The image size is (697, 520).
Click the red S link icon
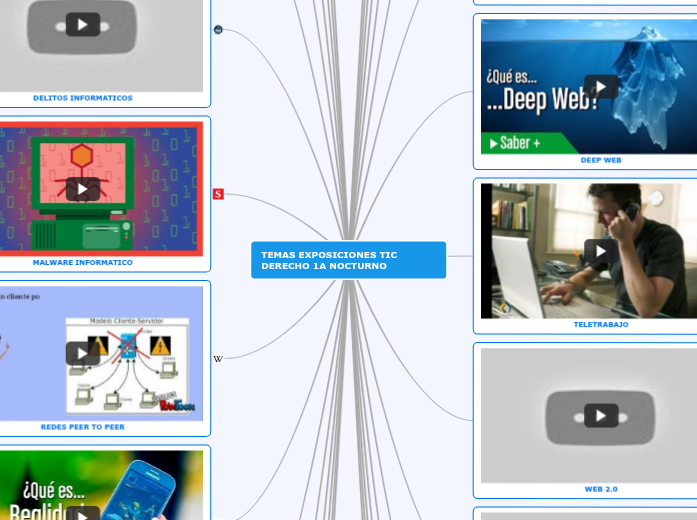click(x=218, y=194)
